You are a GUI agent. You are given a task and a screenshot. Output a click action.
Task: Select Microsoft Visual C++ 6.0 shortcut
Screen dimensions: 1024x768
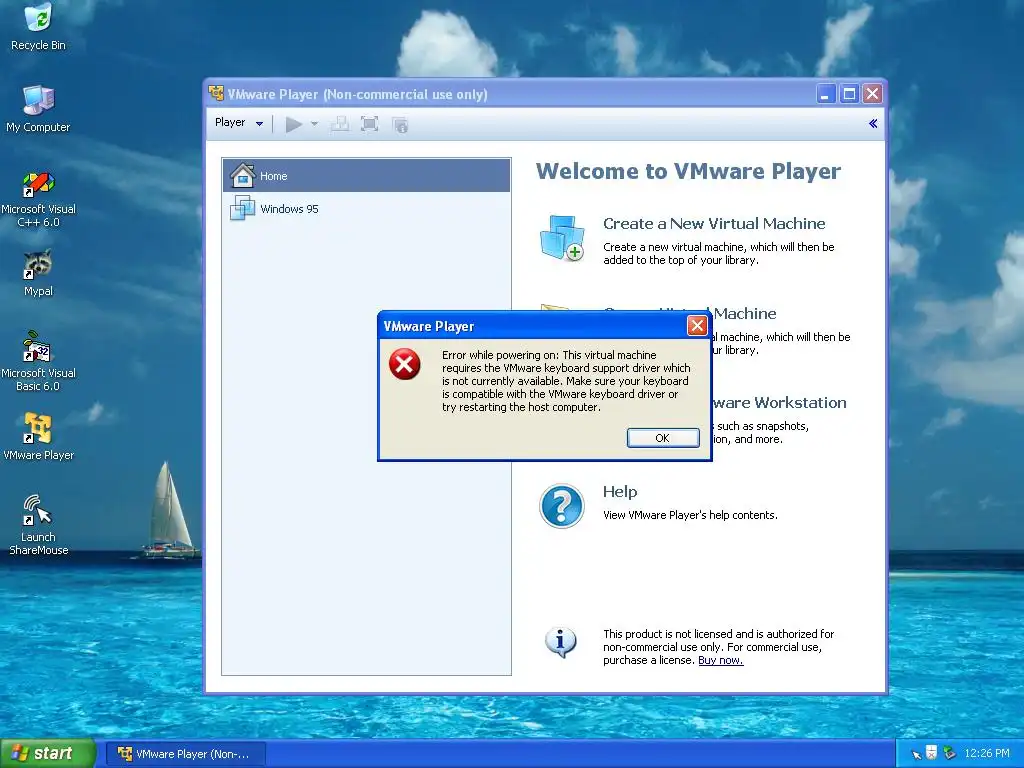click(x=39, y=199)
